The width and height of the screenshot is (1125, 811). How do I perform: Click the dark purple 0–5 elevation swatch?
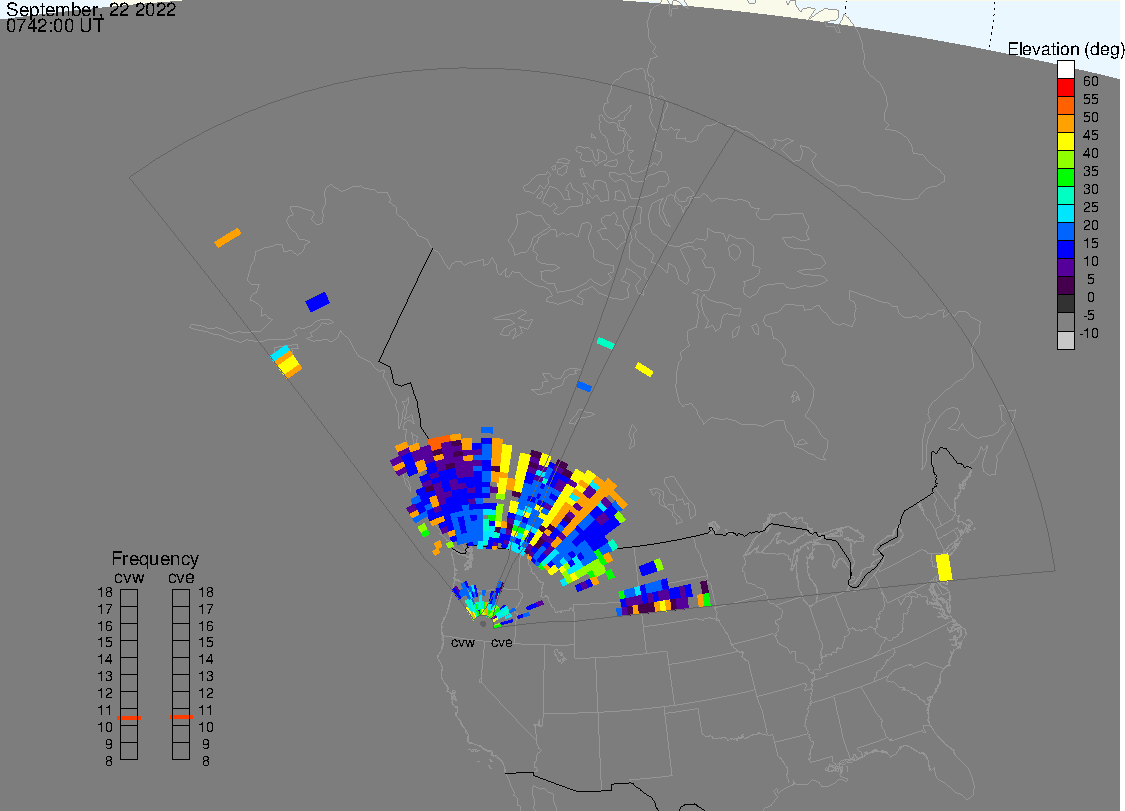tap(1065, 286)
